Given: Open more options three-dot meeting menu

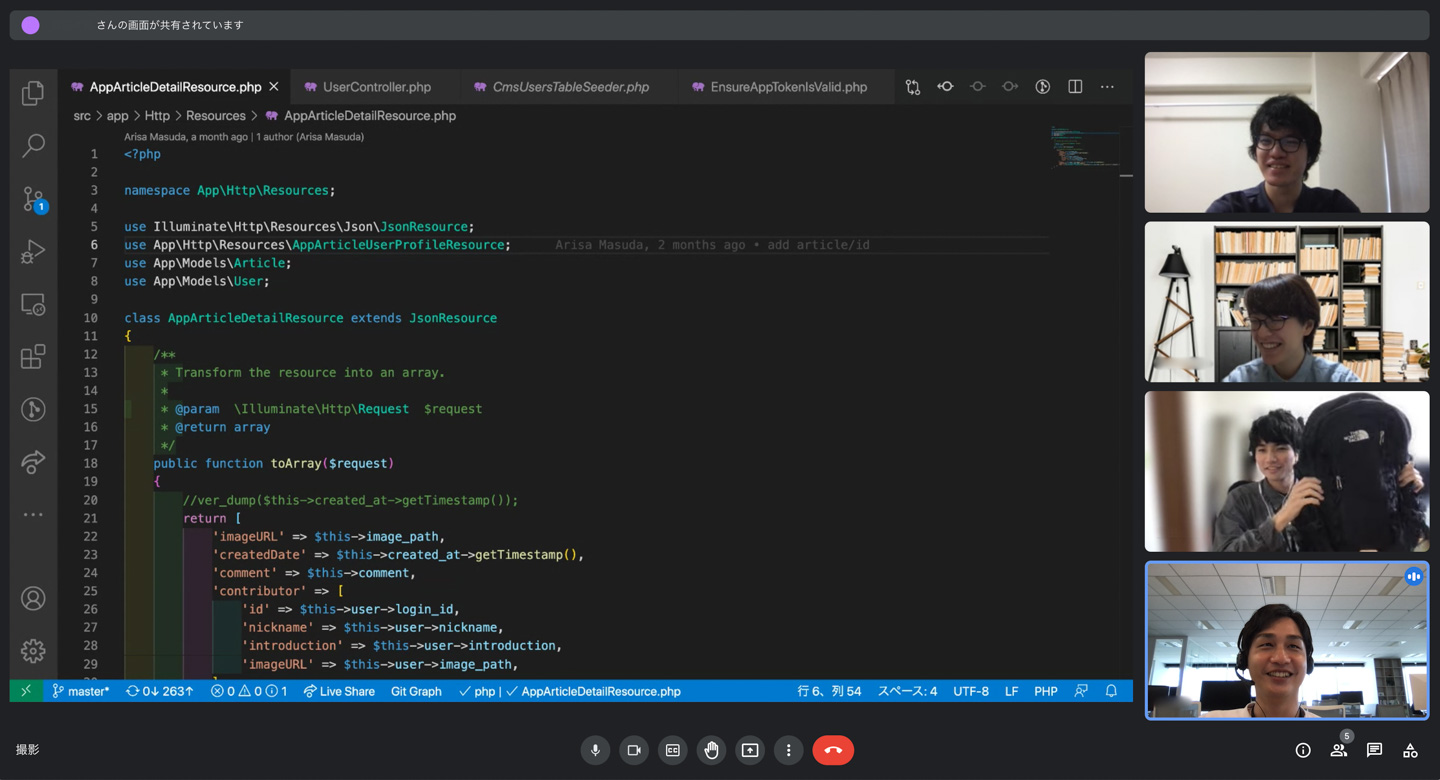Looking at the screenshot, I should pyautogui.click(x=788, y=750).
